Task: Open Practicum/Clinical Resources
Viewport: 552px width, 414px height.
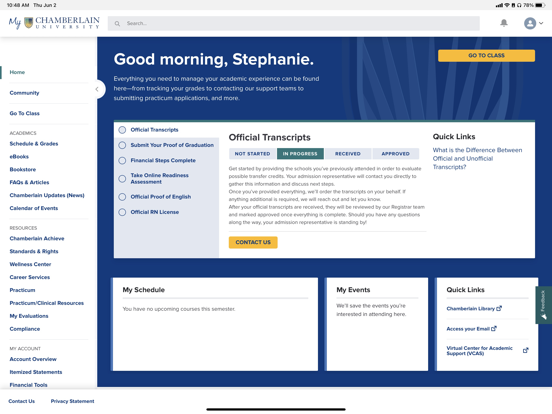Action: pos(47,303)
